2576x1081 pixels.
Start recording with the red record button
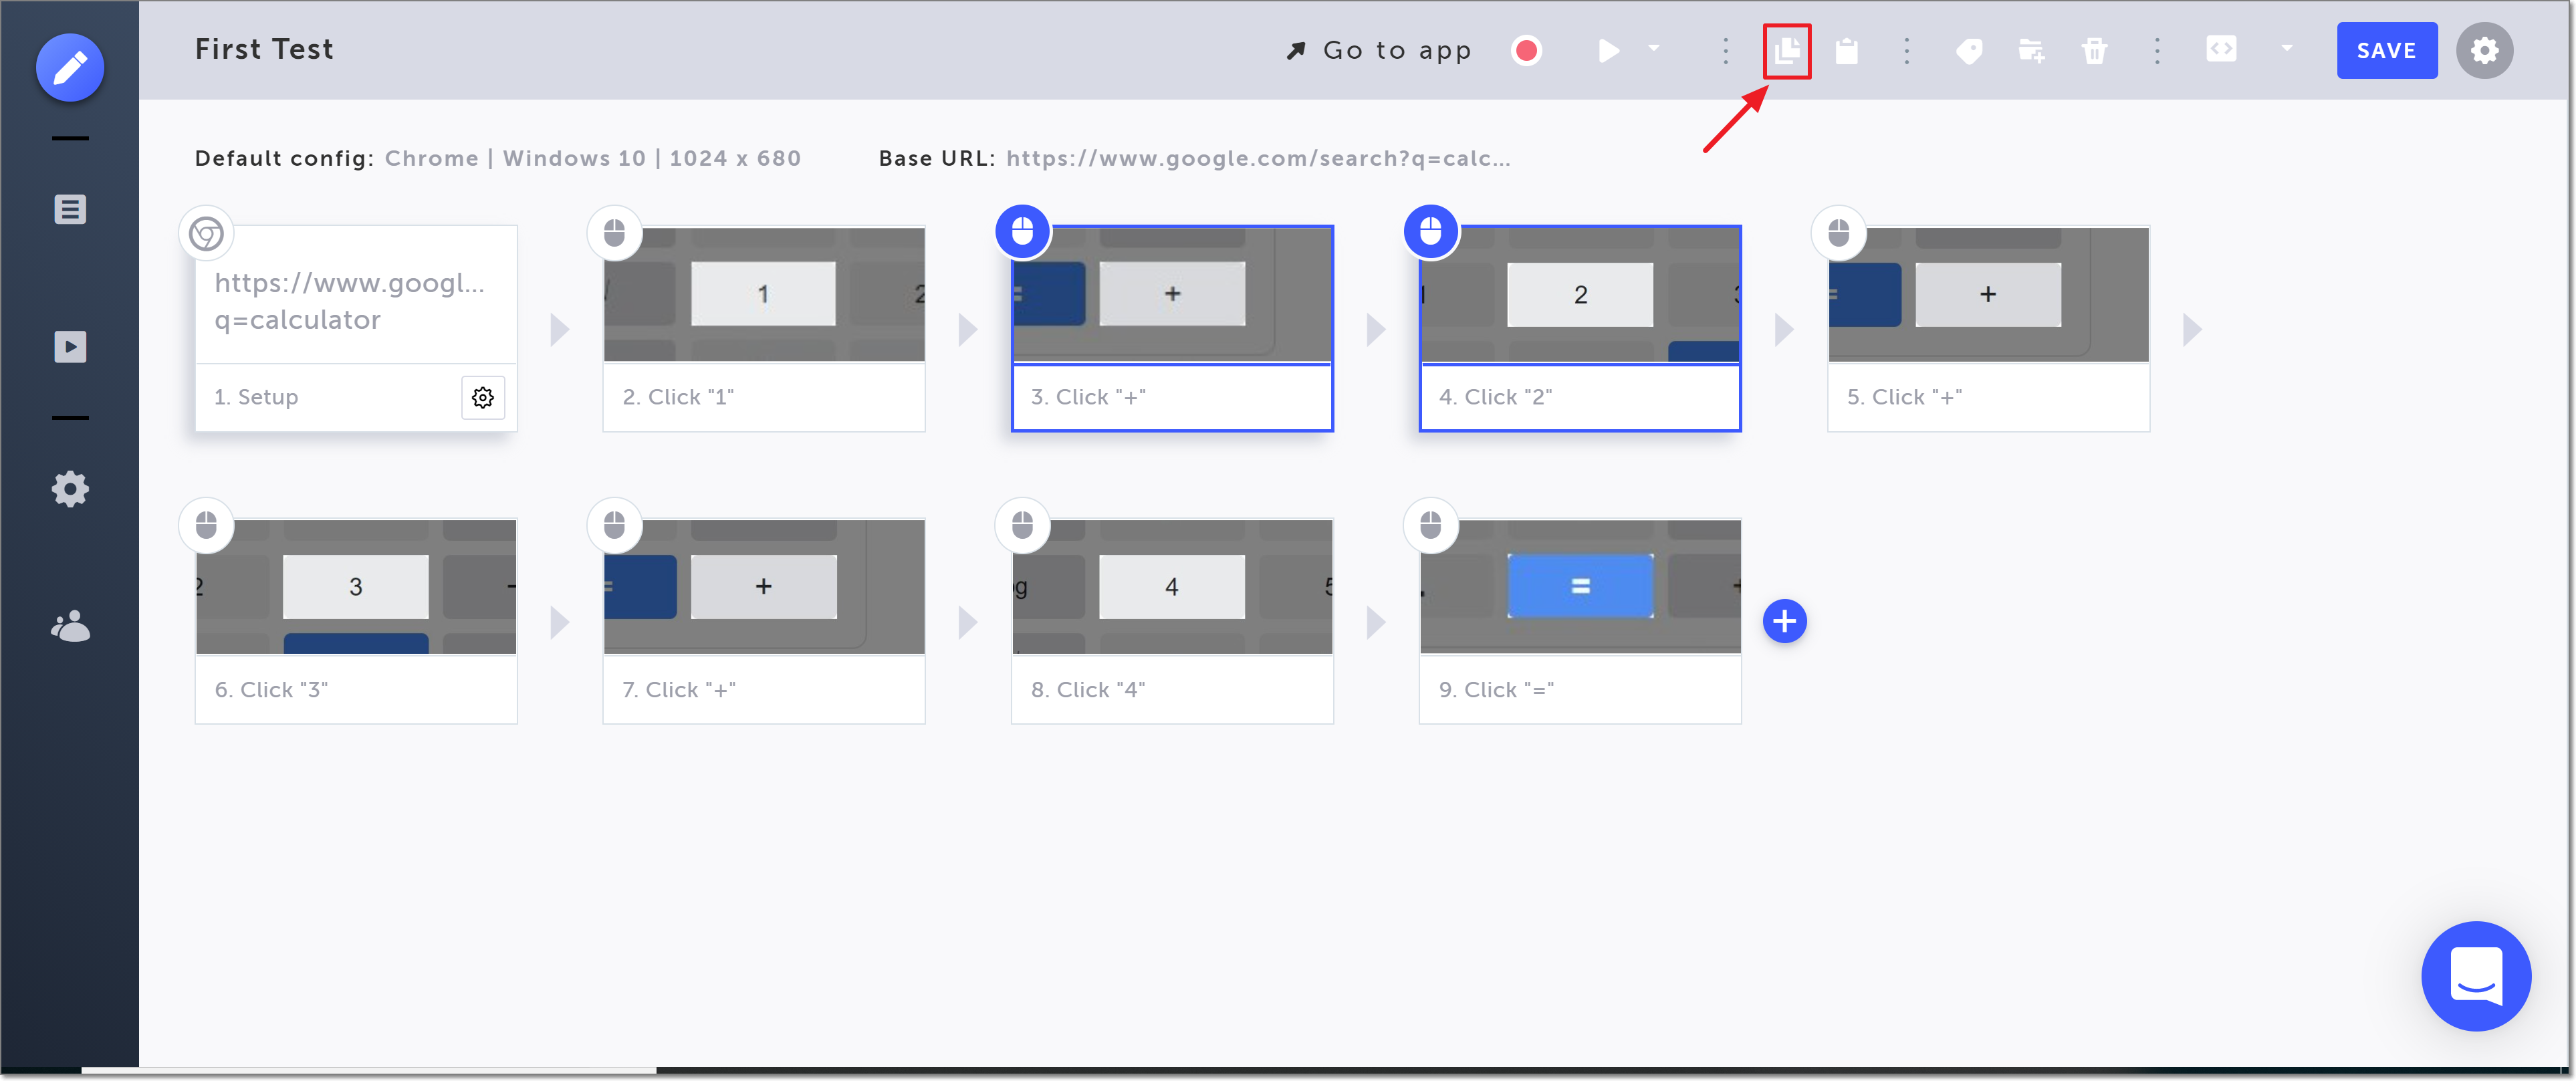click(1526, 50)
